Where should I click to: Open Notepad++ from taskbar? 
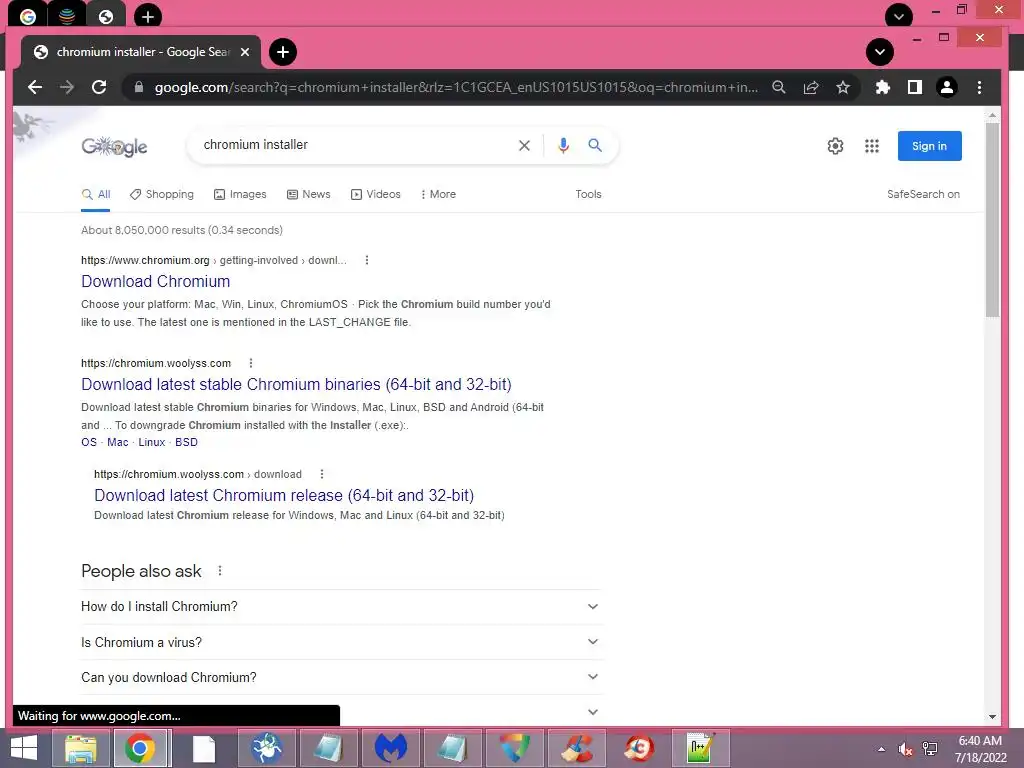[701, 748]
